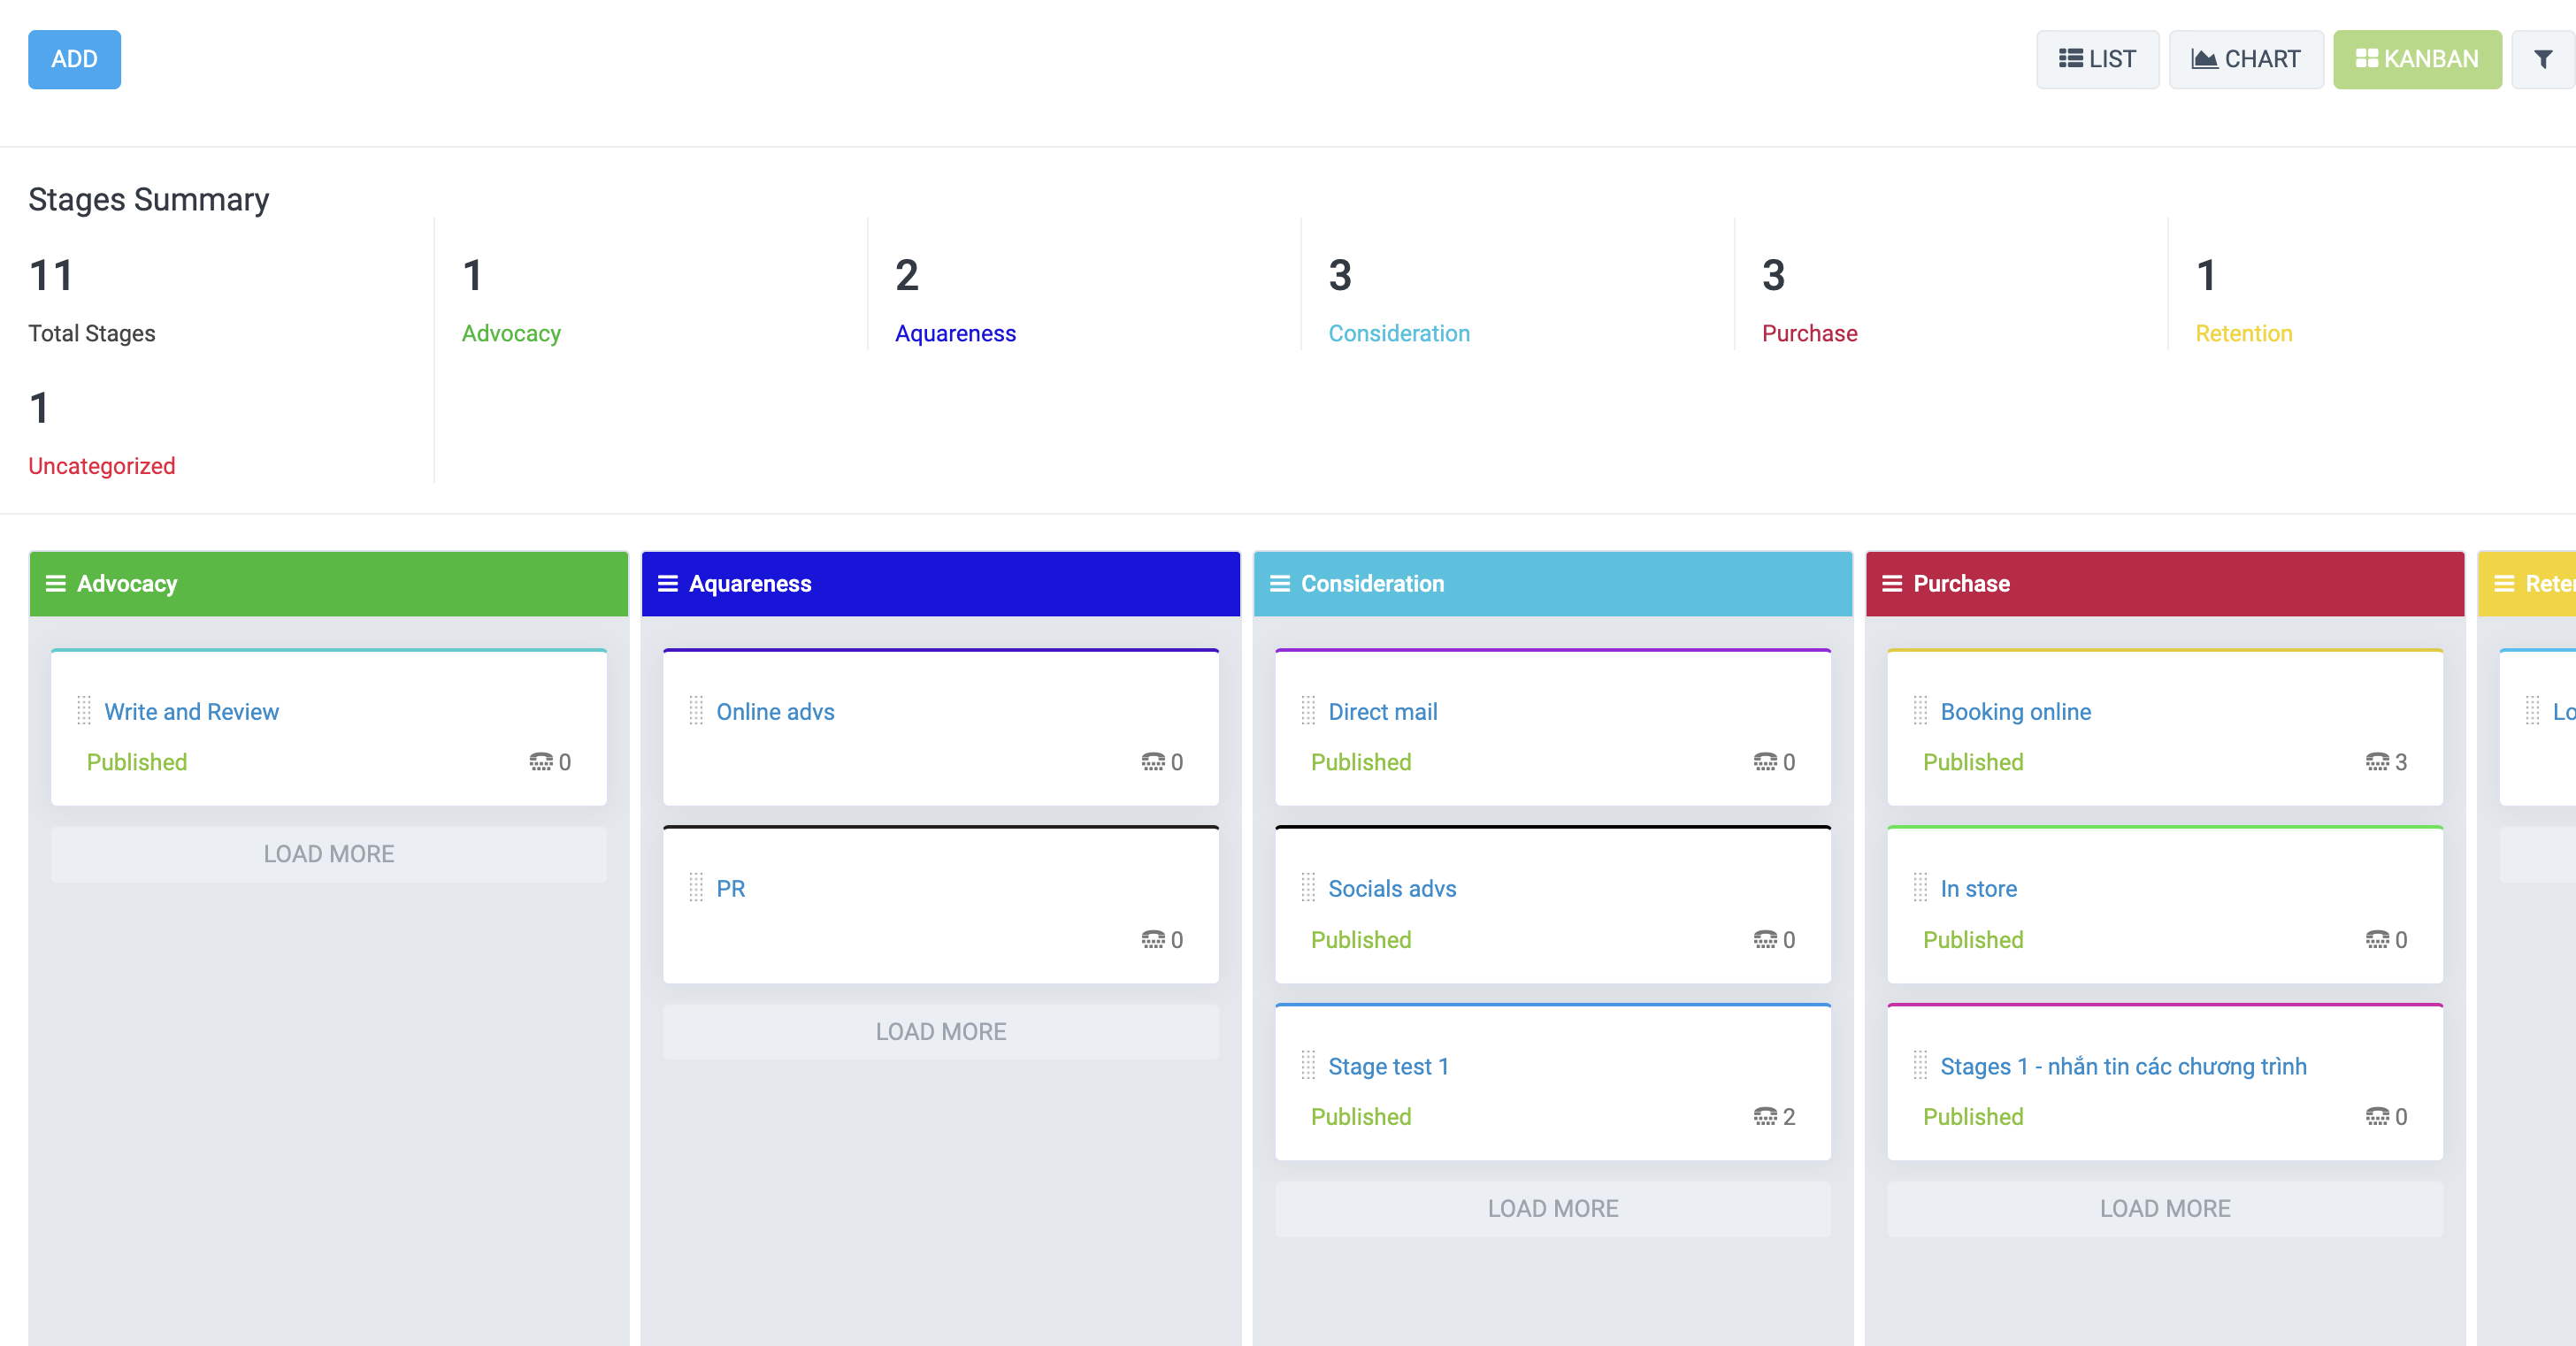Click drag handle on Online advs card
Viewport: 2576px width, 1346px height.
tap(696, 711)
